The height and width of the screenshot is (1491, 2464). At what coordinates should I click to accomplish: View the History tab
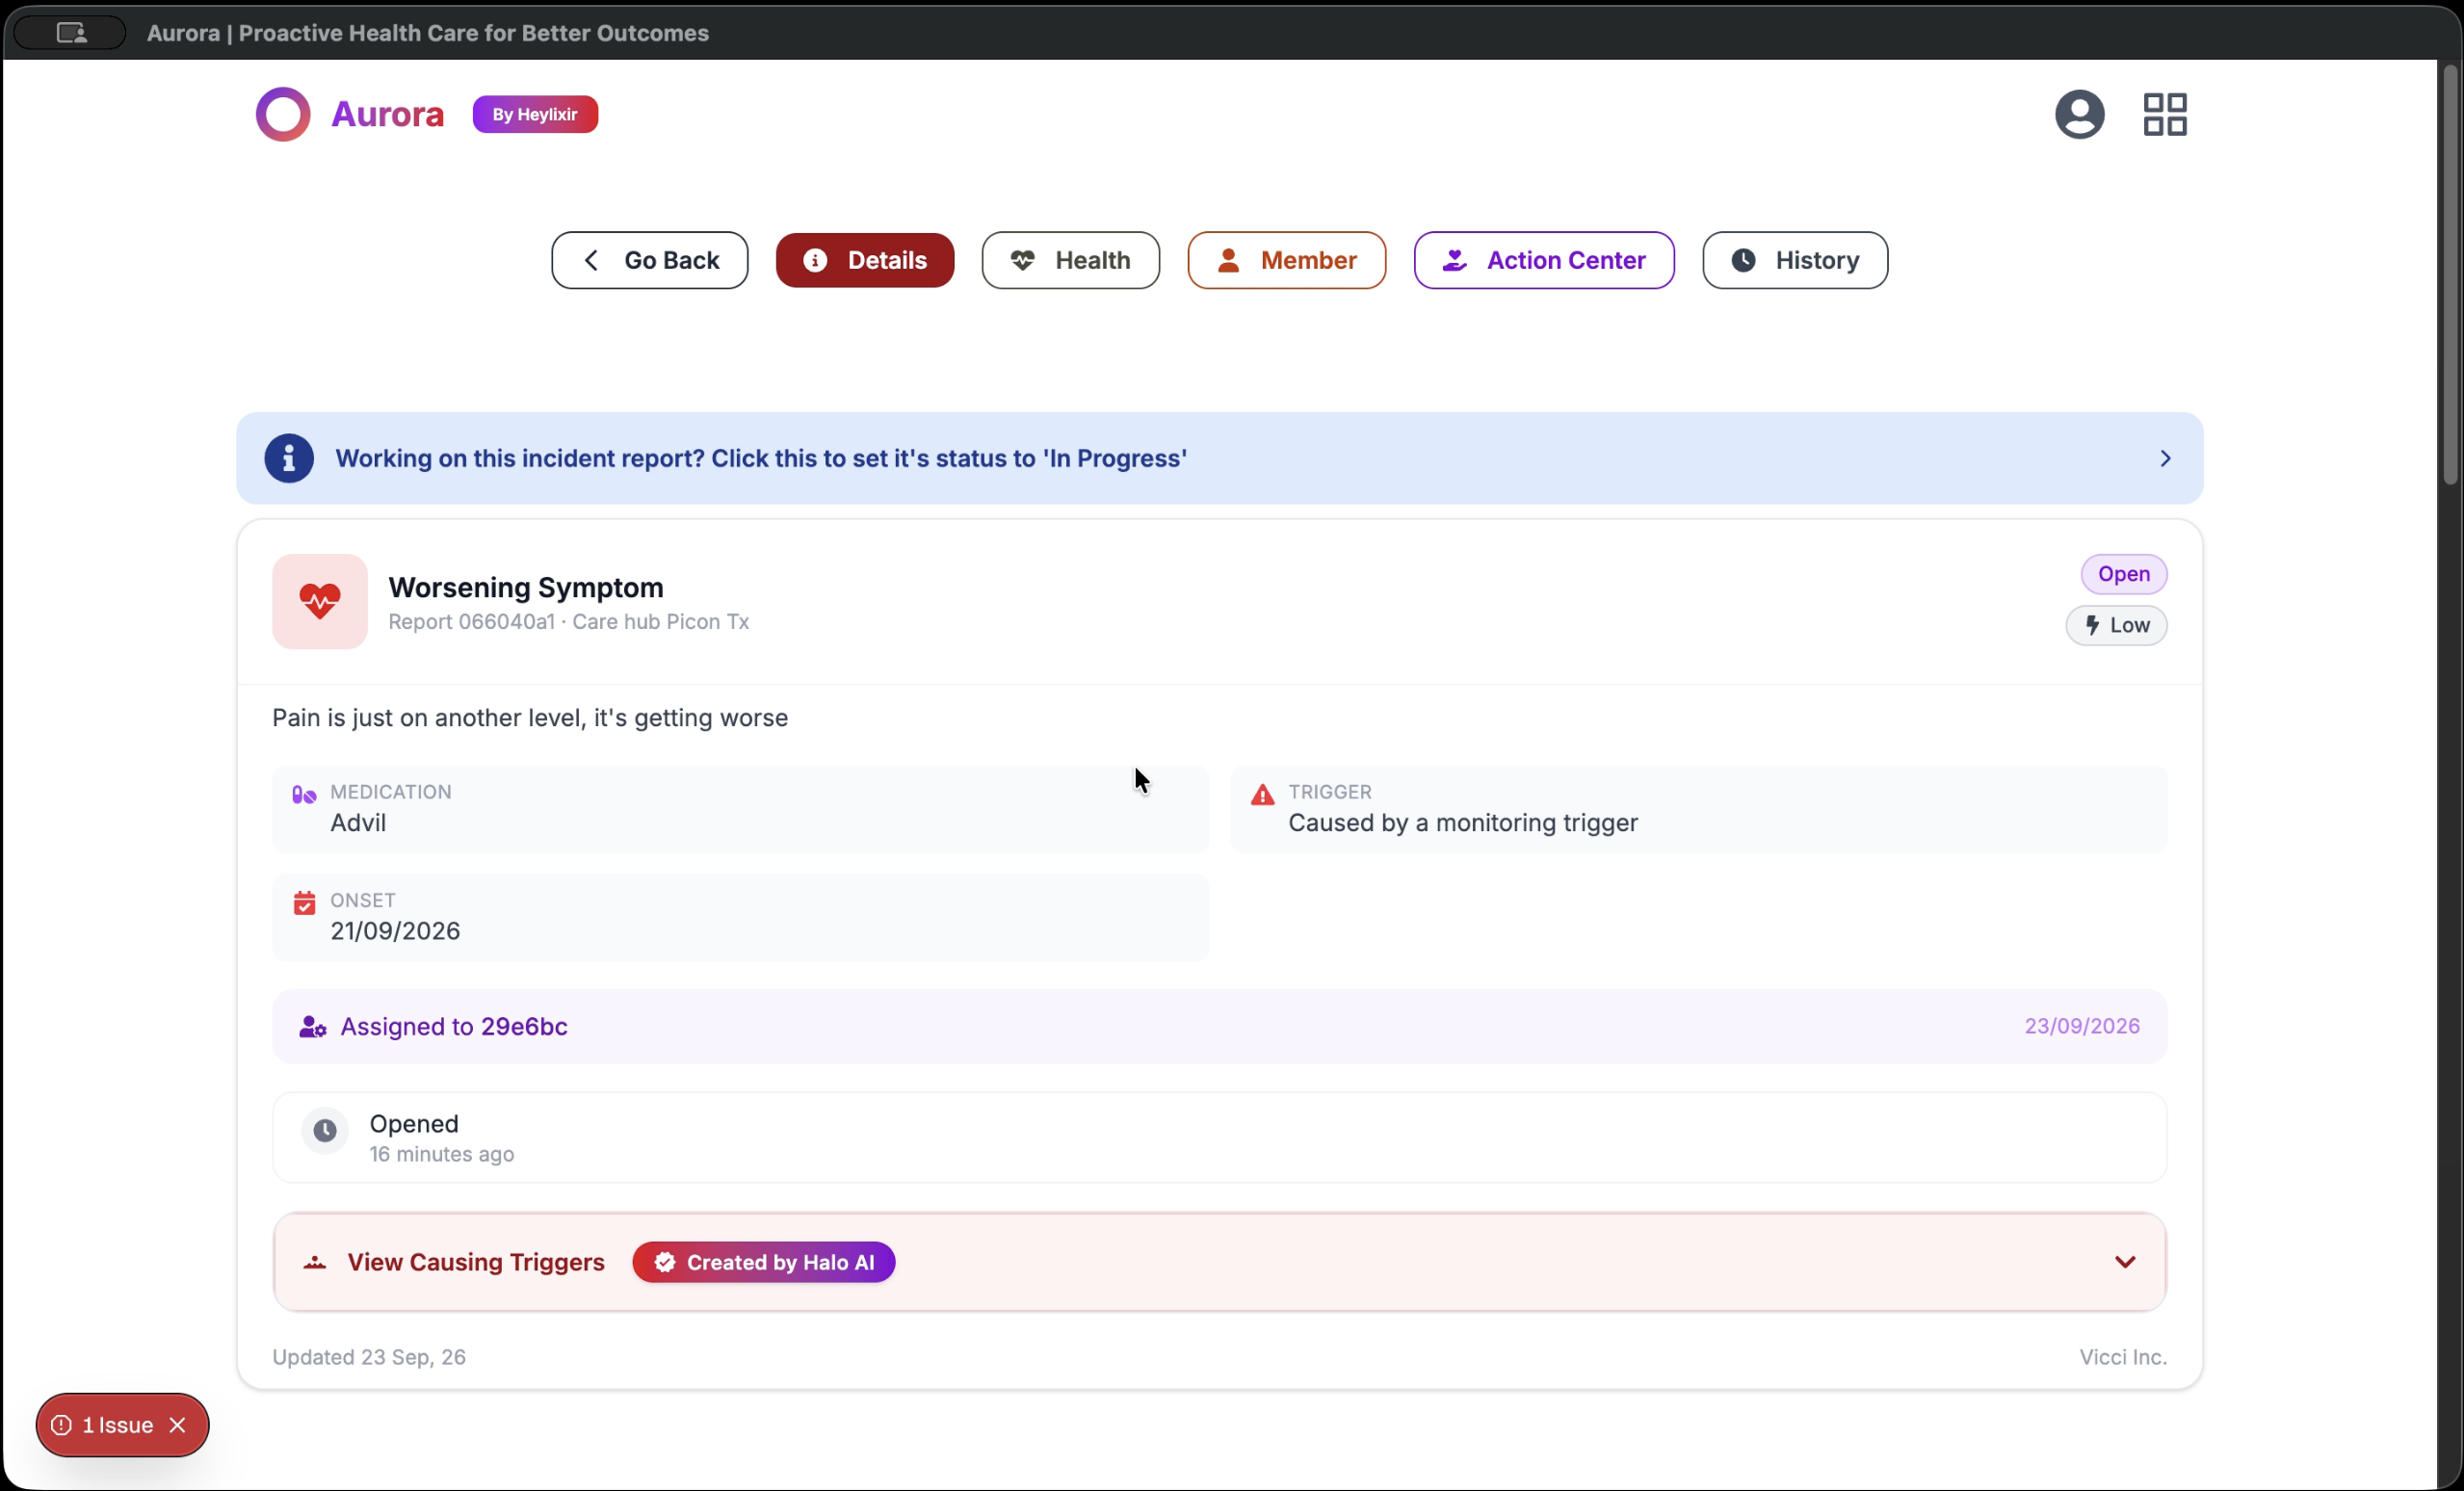pos(1795,260)
